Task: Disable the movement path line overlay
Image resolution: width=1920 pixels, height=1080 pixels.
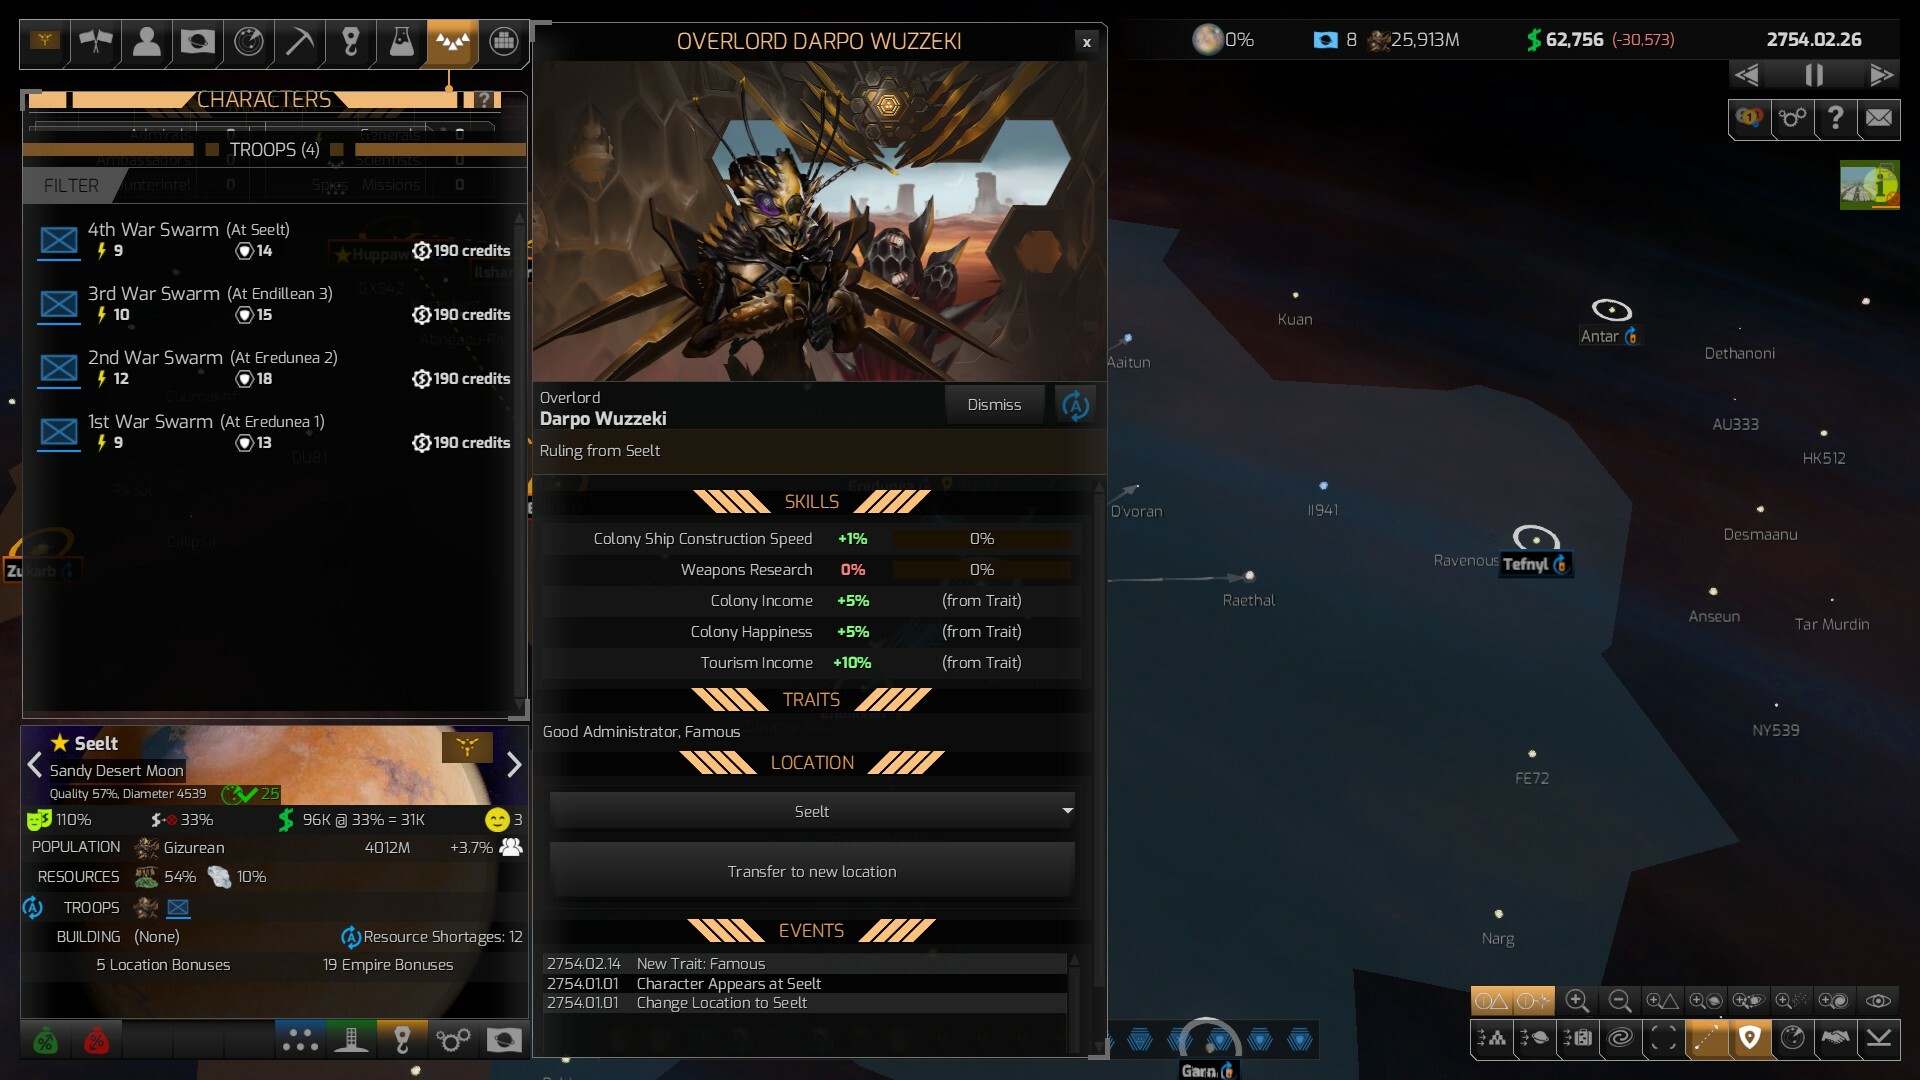Action: pos(1707,1038)
